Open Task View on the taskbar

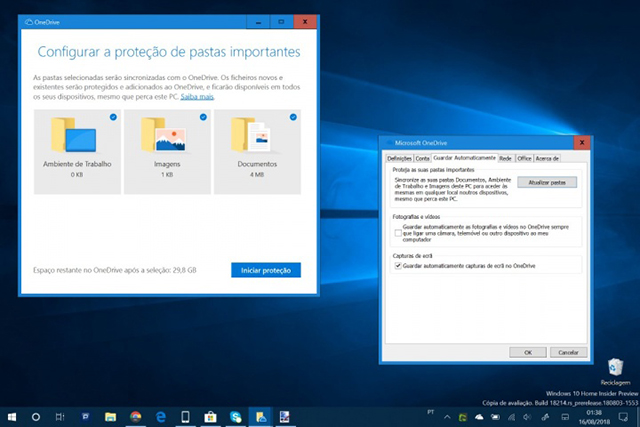60,417
